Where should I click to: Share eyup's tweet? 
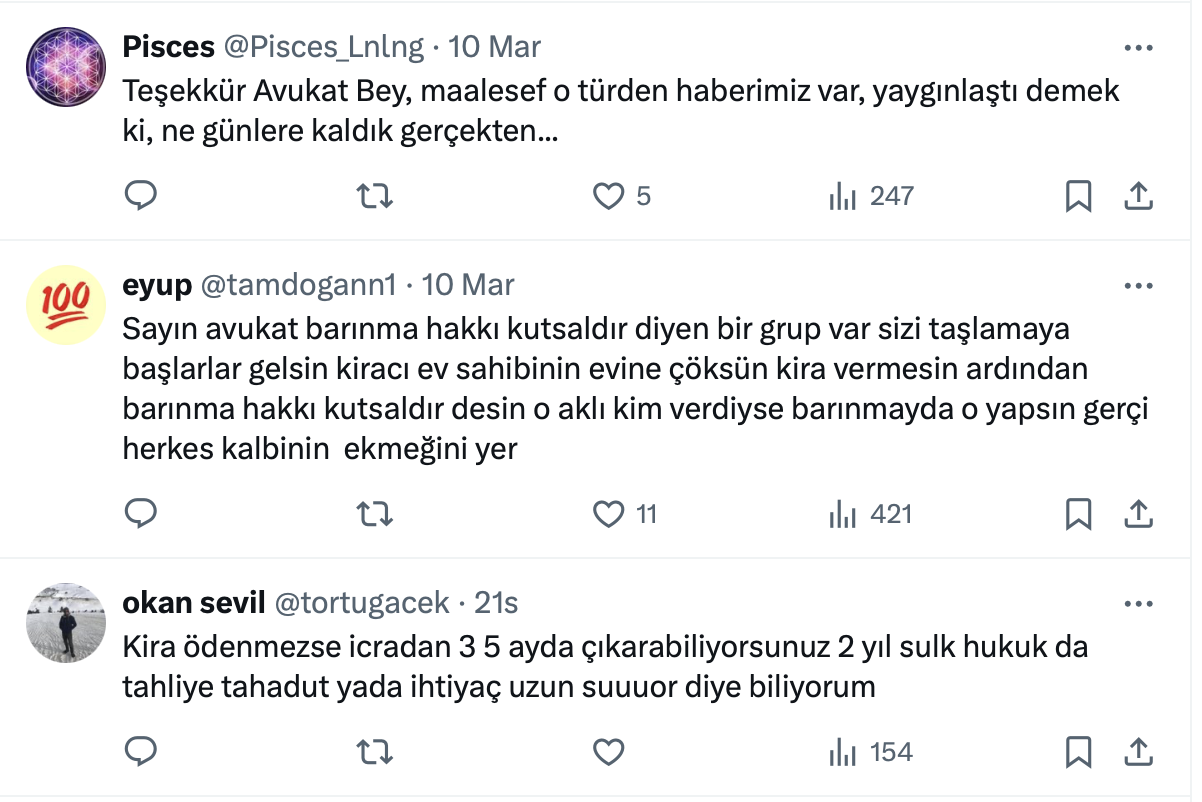pos(1139,514)
